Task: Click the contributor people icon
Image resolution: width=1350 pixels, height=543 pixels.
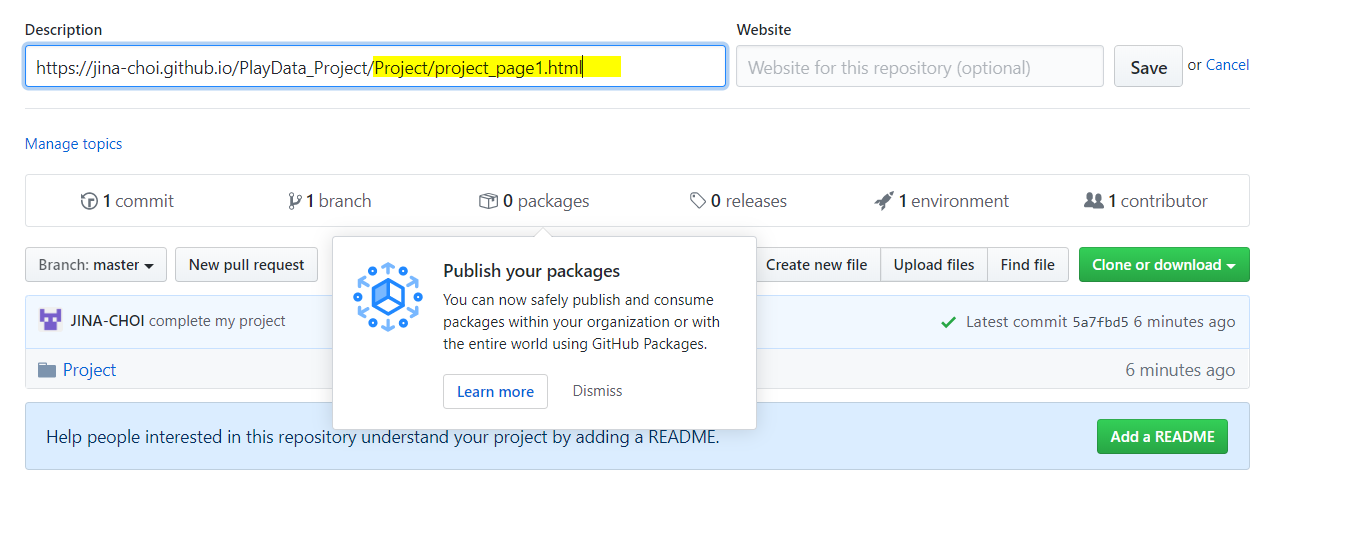Action: point(1094,201)
